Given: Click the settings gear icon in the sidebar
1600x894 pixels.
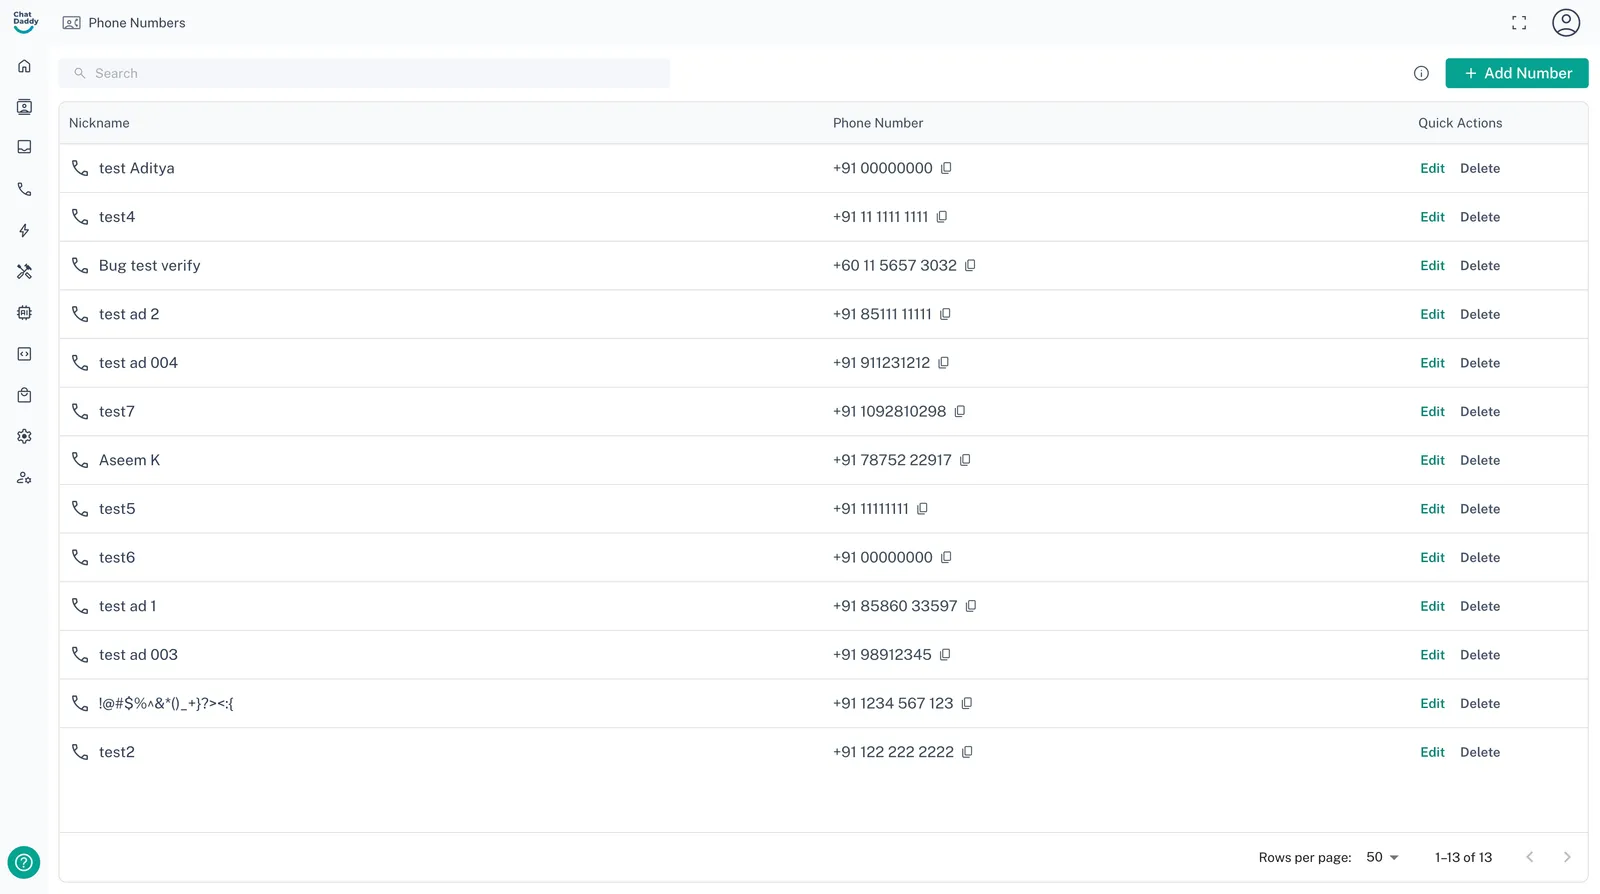Looking at the screenshot, I should point(24,436).
